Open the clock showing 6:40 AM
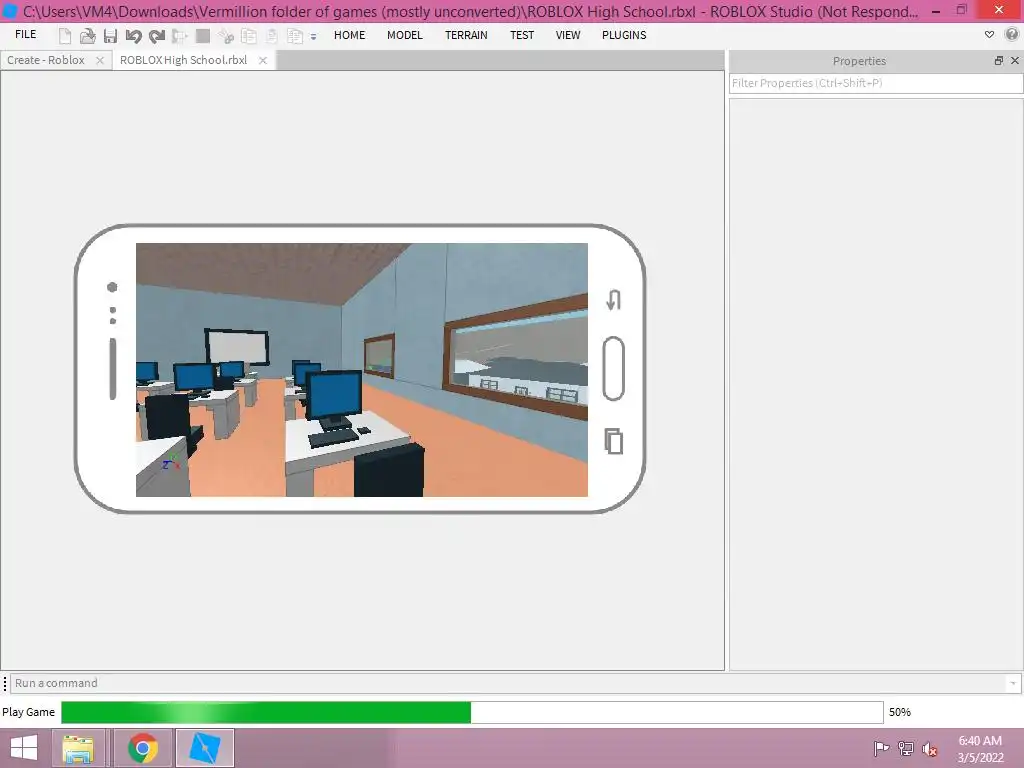The image size is (1024, 768). pos(980,749)
